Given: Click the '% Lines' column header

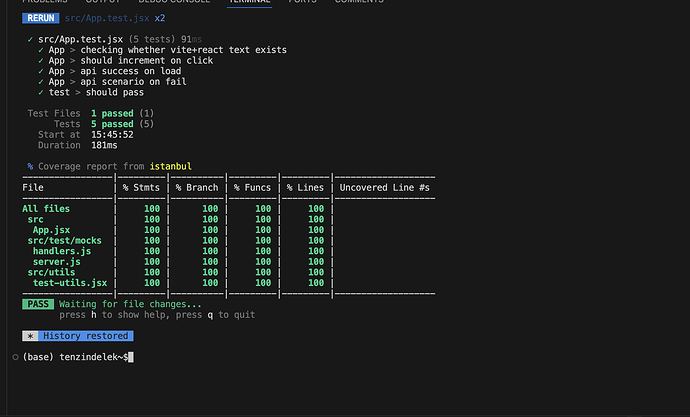Looking at the screenshot, I should pyautogui.click(x=305, y=187).
